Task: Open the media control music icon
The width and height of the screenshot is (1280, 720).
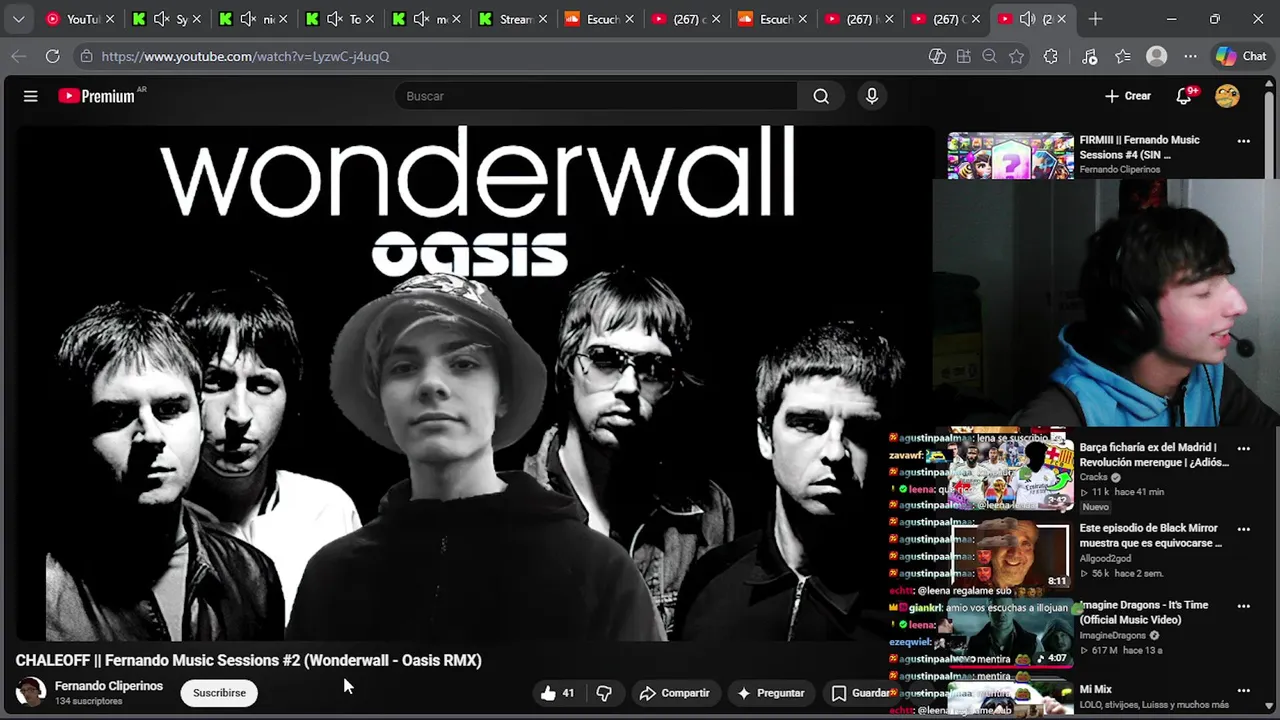Action: pos(1090,57)
